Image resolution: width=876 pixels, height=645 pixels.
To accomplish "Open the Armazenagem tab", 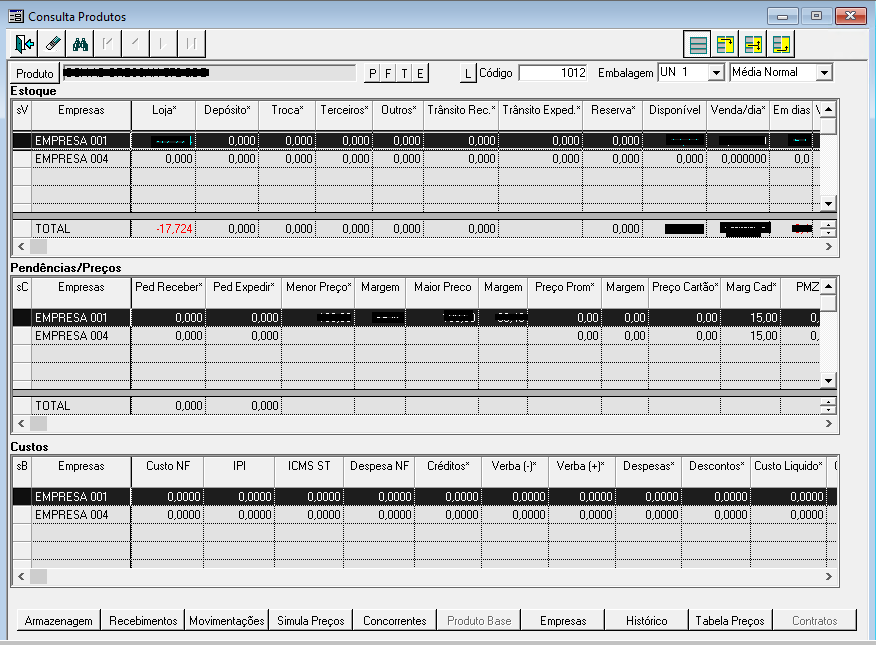I will (x=59, y=620).
